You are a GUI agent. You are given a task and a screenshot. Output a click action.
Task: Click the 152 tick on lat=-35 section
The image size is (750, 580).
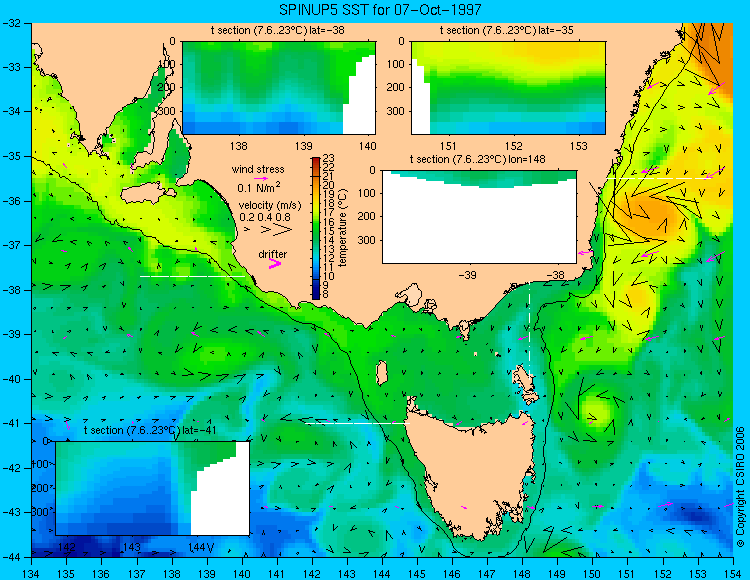[513, 145]
